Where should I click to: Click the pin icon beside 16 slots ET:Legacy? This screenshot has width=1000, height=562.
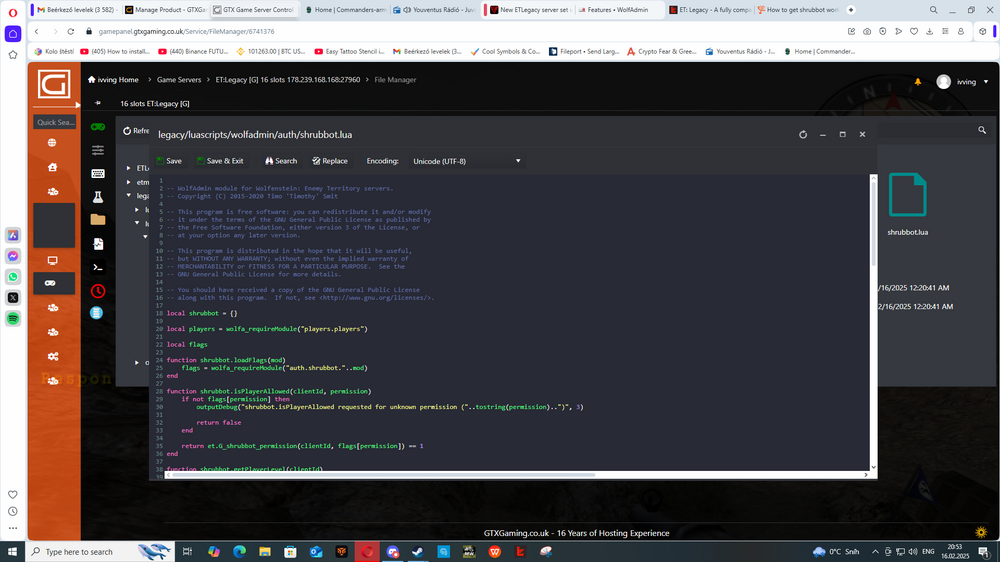tap(98, 103)
